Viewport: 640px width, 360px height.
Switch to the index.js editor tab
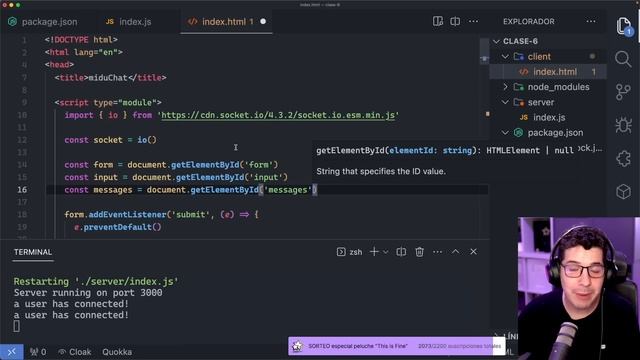[x=129, y=22]
